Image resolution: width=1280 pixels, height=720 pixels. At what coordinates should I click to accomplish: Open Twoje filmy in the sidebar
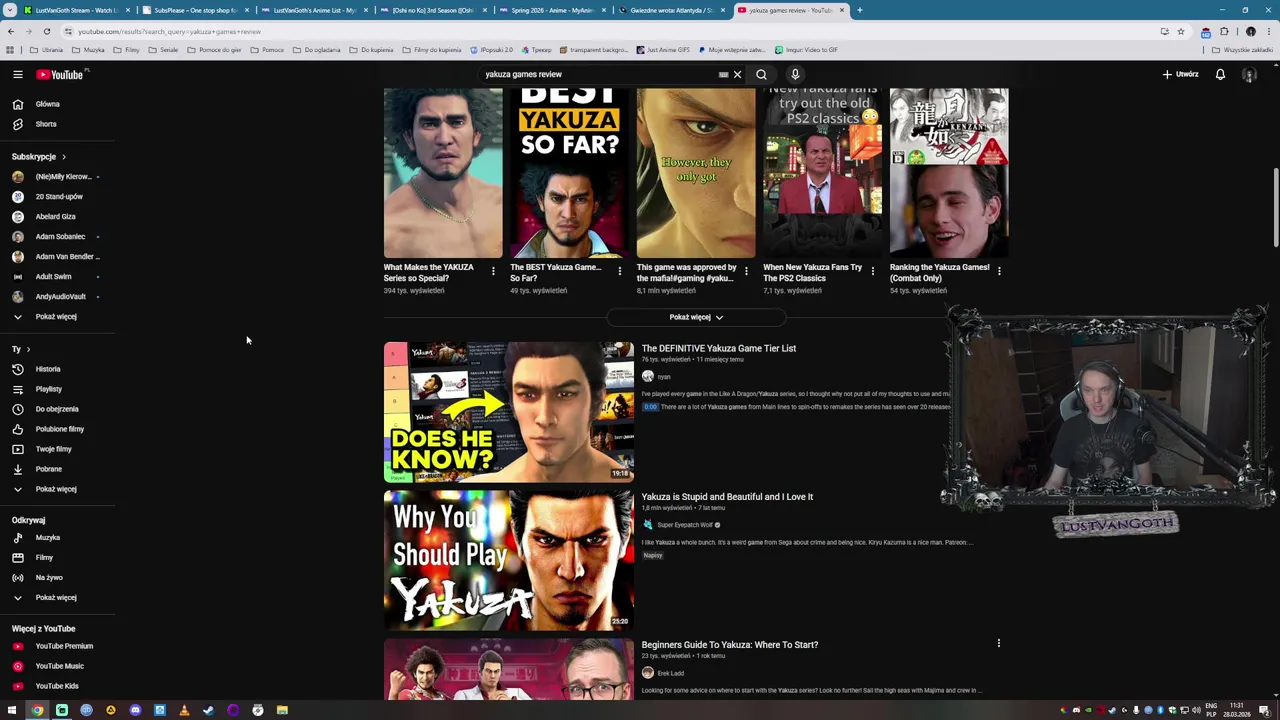(53, 449)
